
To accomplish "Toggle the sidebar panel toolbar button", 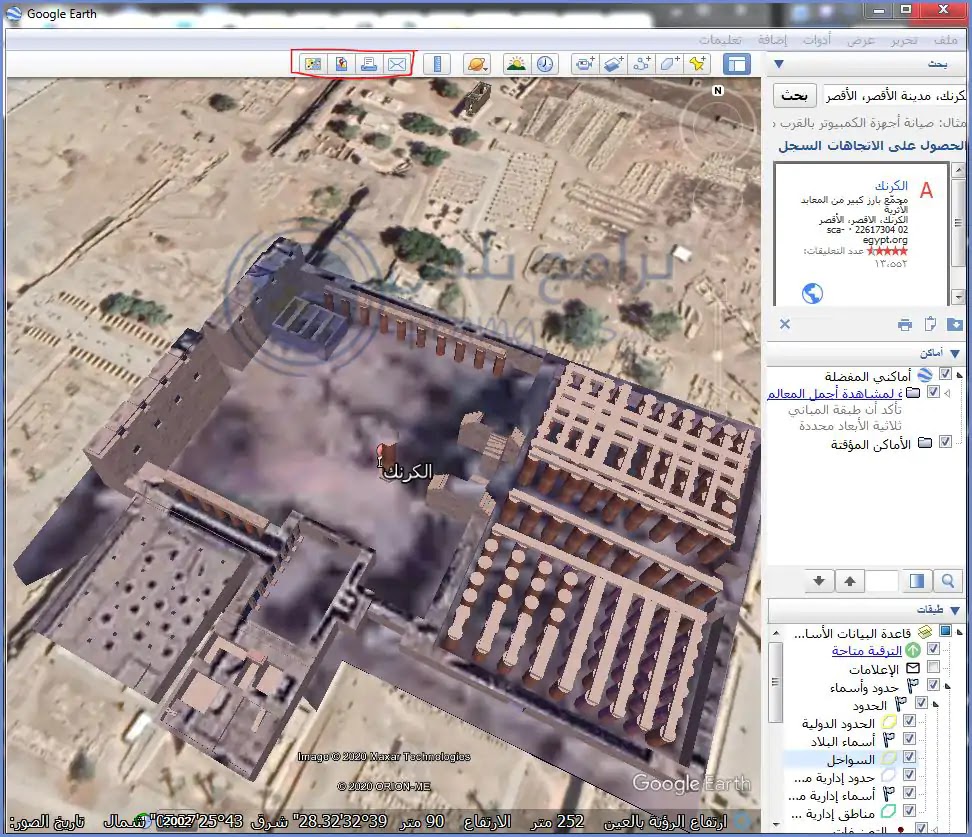I will click(x=736, y=64).
